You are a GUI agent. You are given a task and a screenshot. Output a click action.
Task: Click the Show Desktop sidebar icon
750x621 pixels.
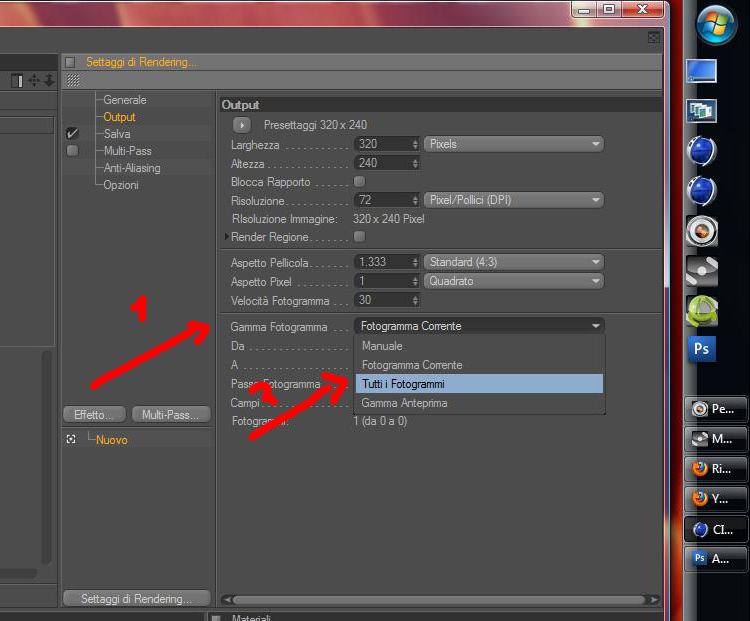coord(701,71)
